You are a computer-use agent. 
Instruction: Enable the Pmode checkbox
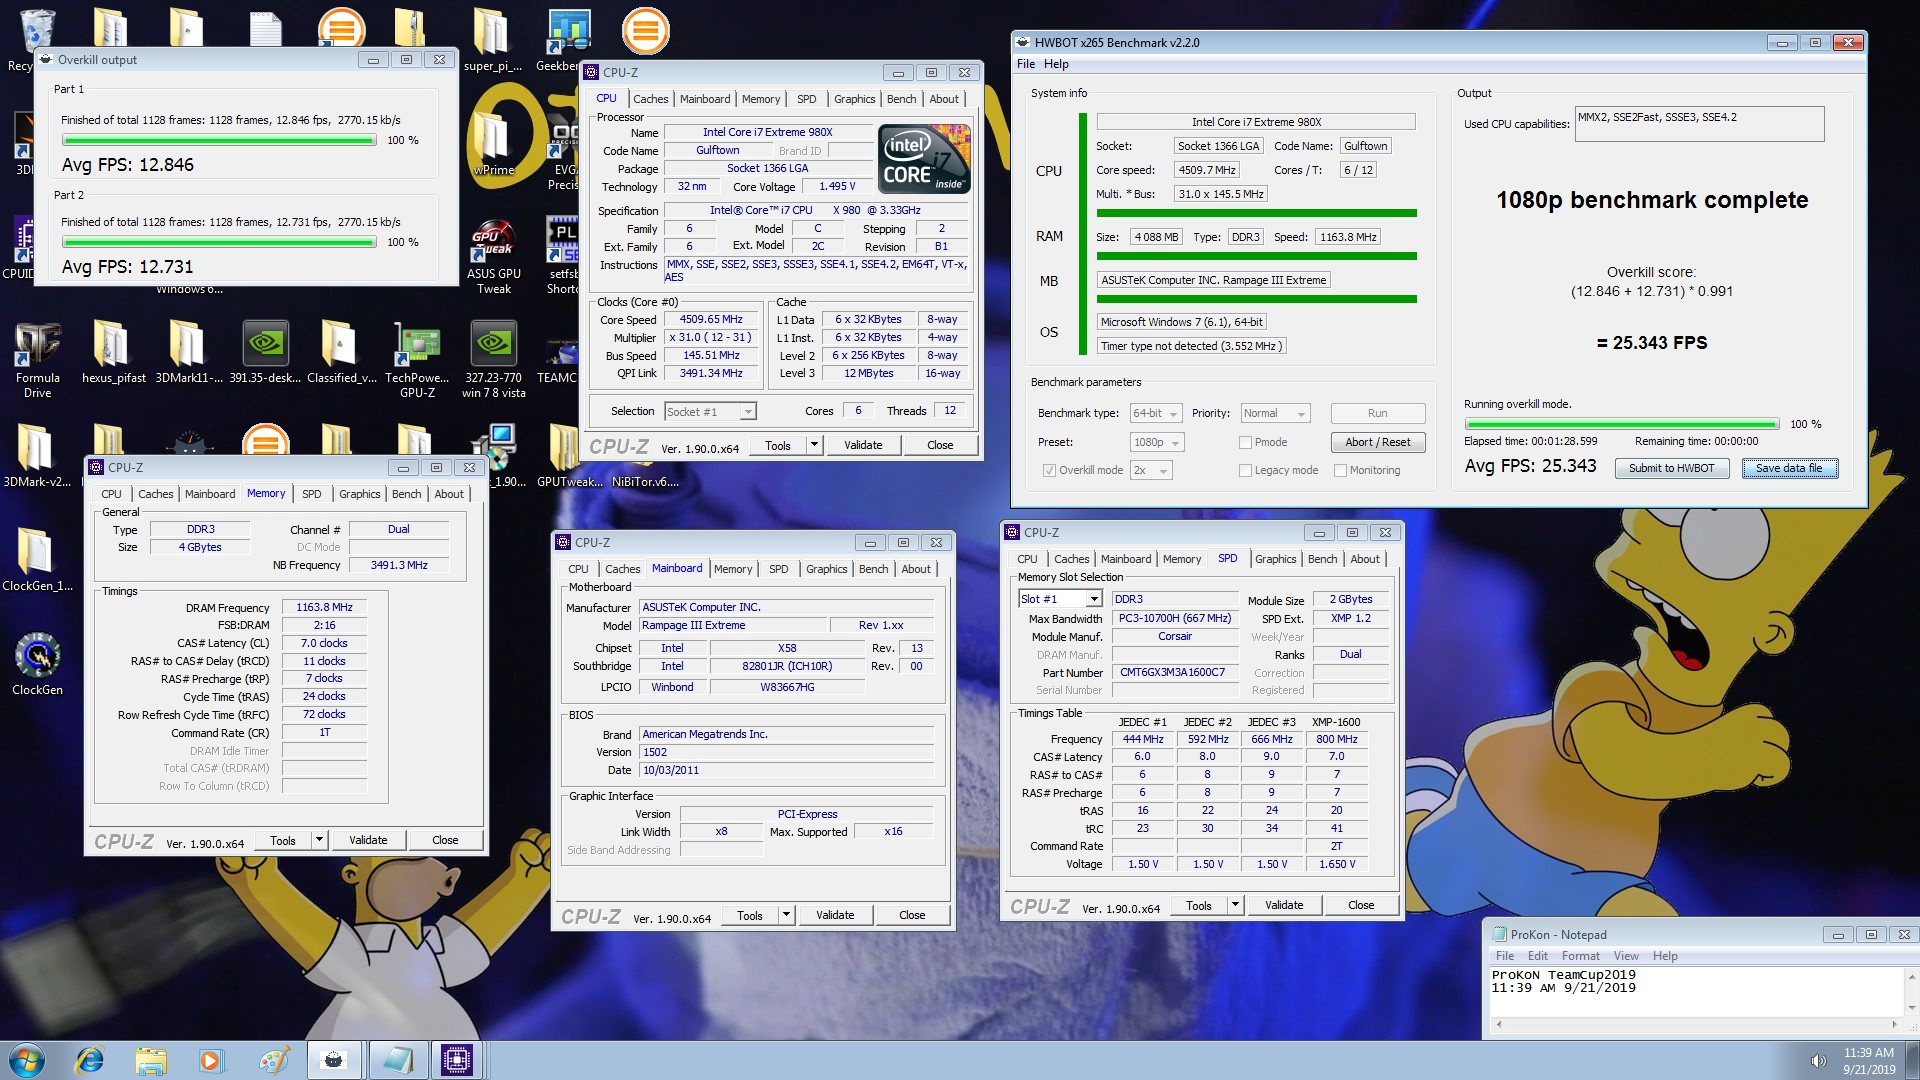point(1245,442)
